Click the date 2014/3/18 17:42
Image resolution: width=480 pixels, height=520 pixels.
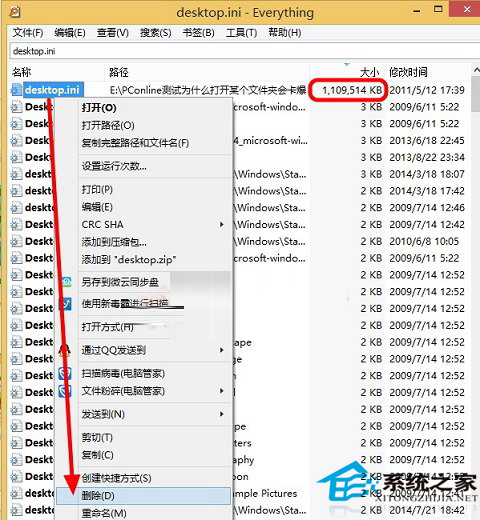[427, 191]
